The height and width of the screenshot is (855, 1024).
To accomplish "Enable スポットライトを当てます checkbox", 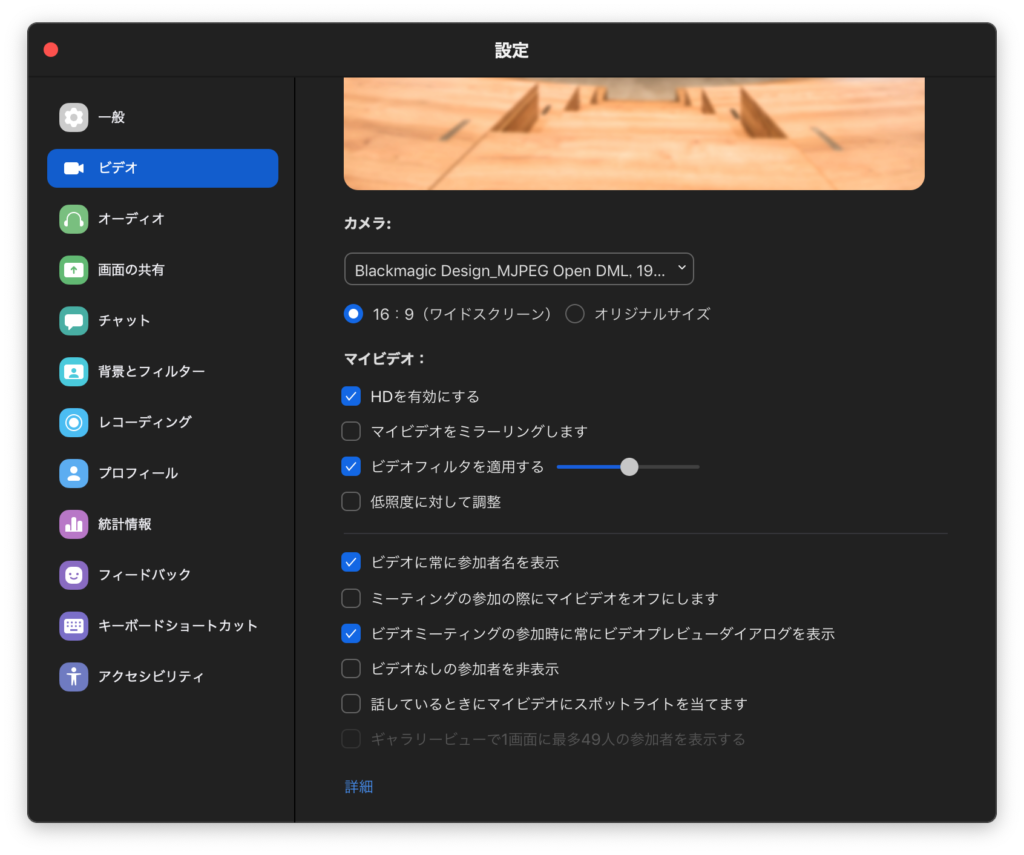I will (351, 704).
